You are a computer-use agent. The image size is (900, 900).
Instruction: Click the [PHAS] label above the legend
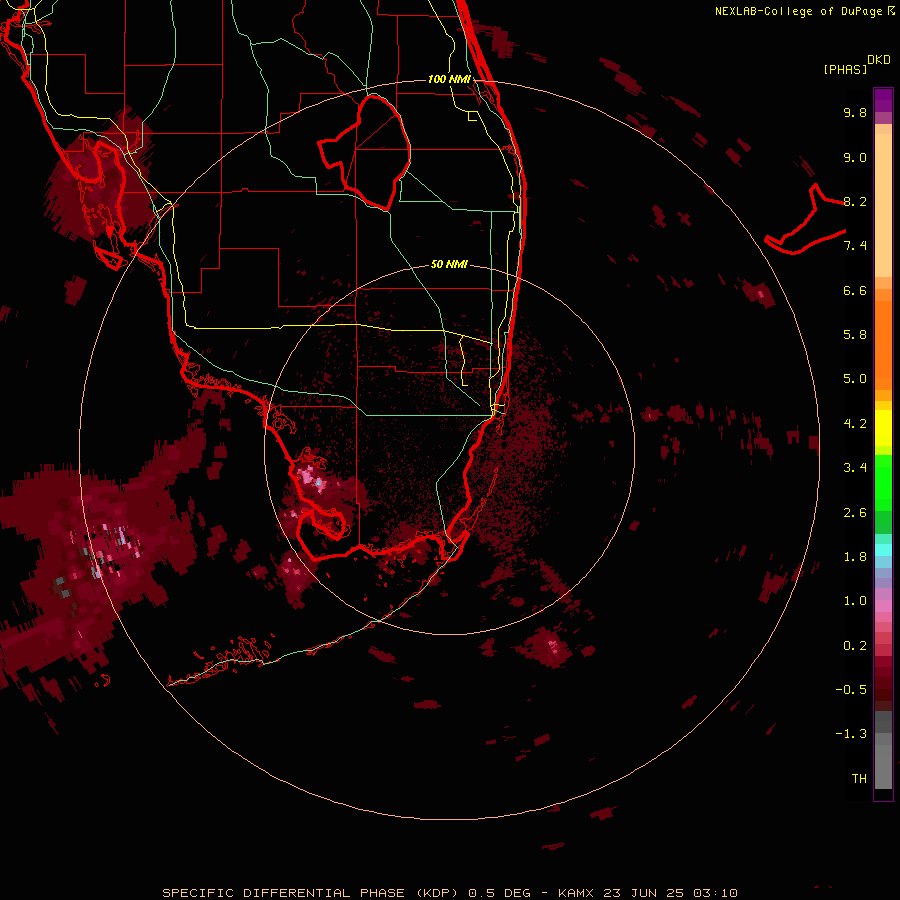pos(845,69)
